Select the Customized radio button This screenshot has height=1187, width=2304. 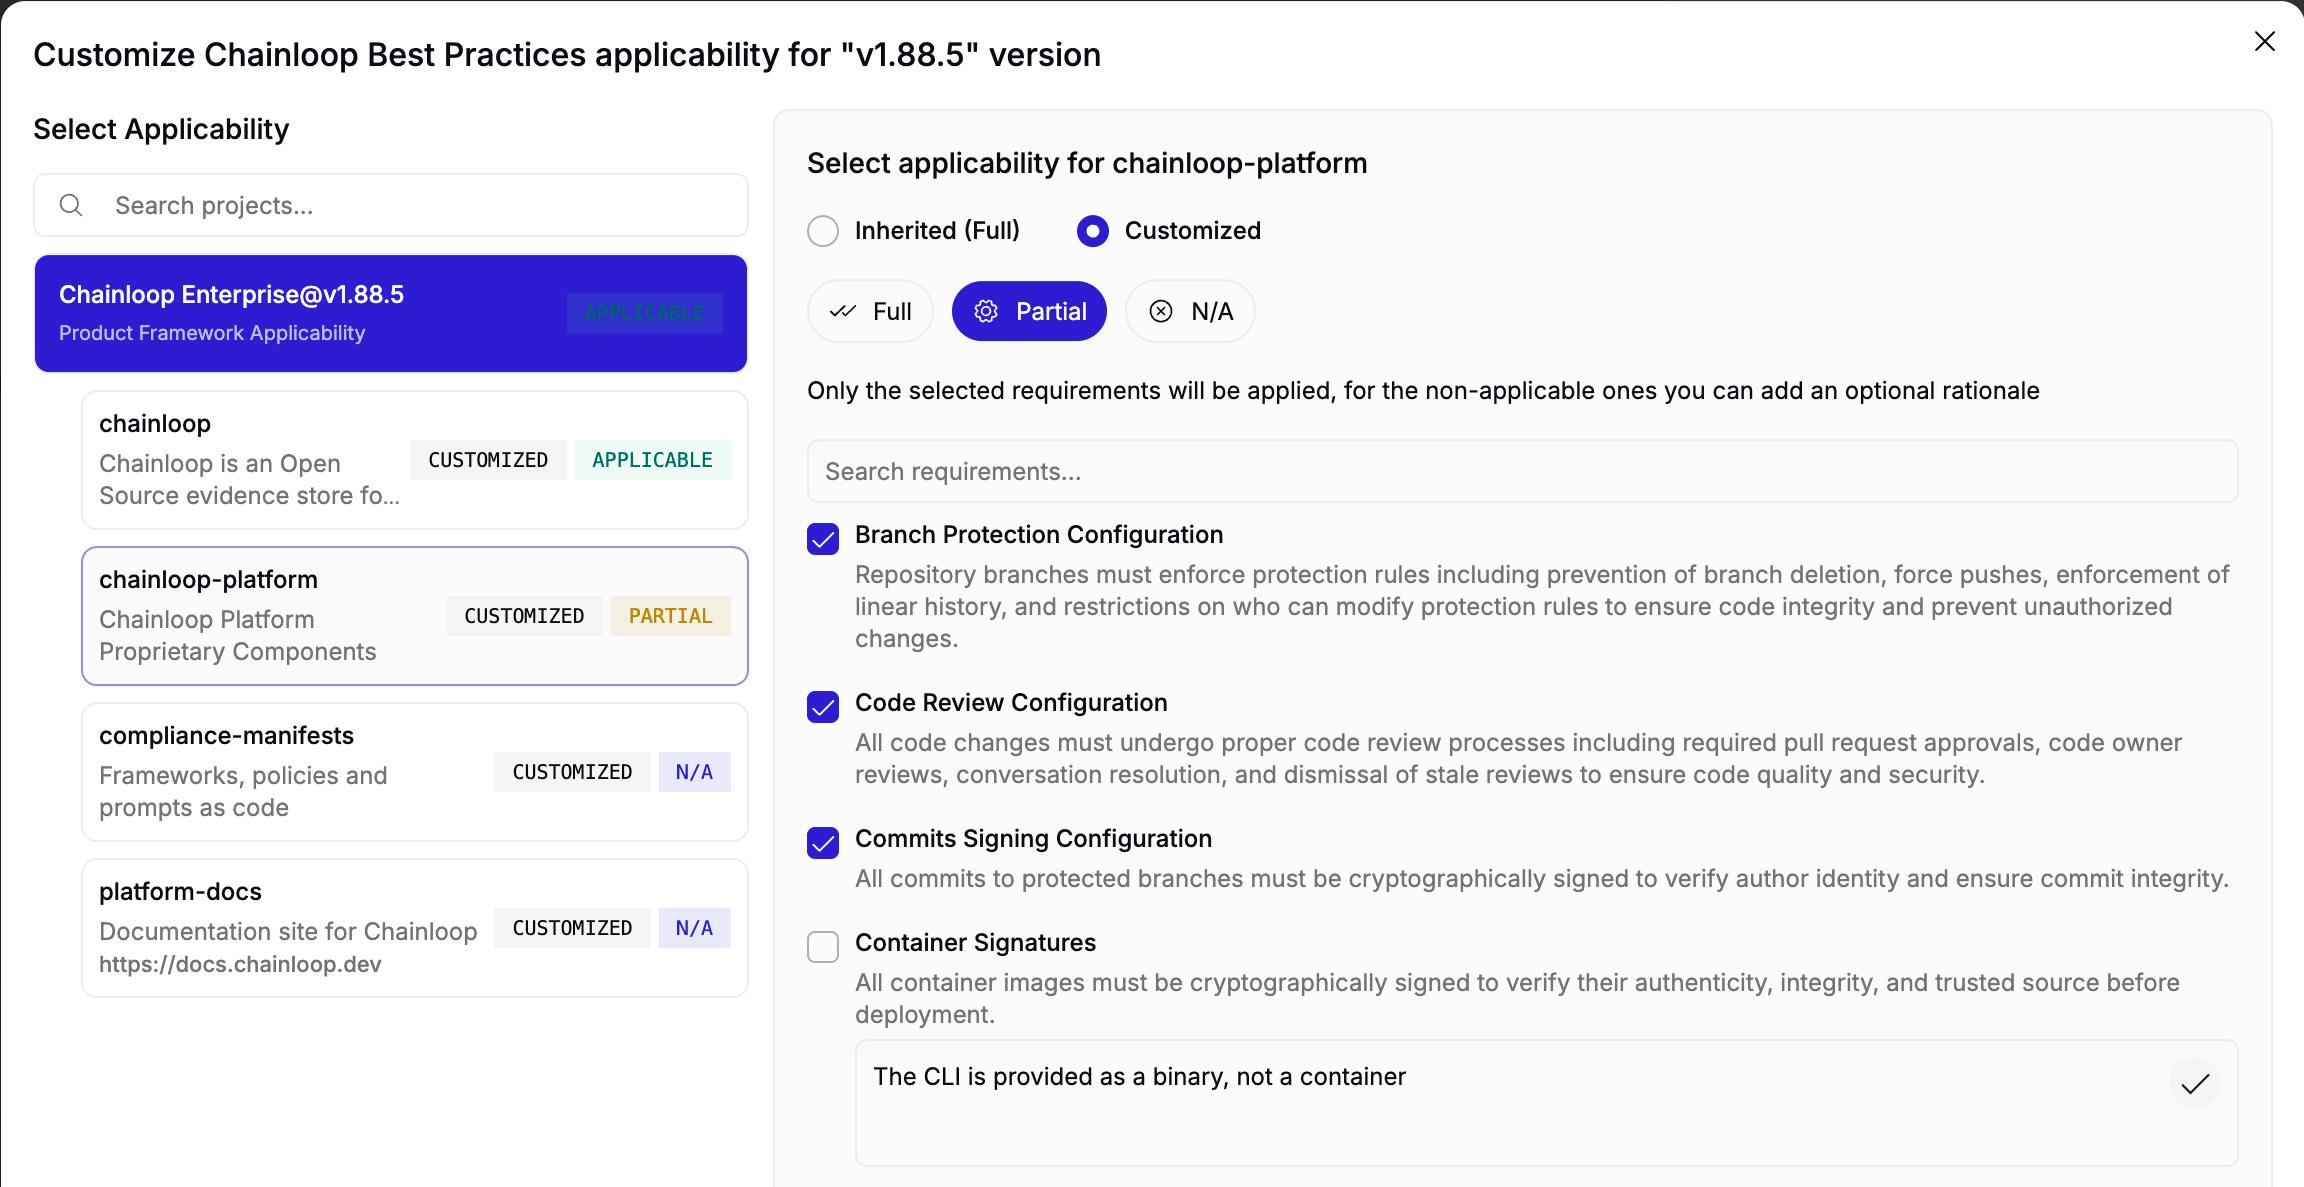(1093, 231)
